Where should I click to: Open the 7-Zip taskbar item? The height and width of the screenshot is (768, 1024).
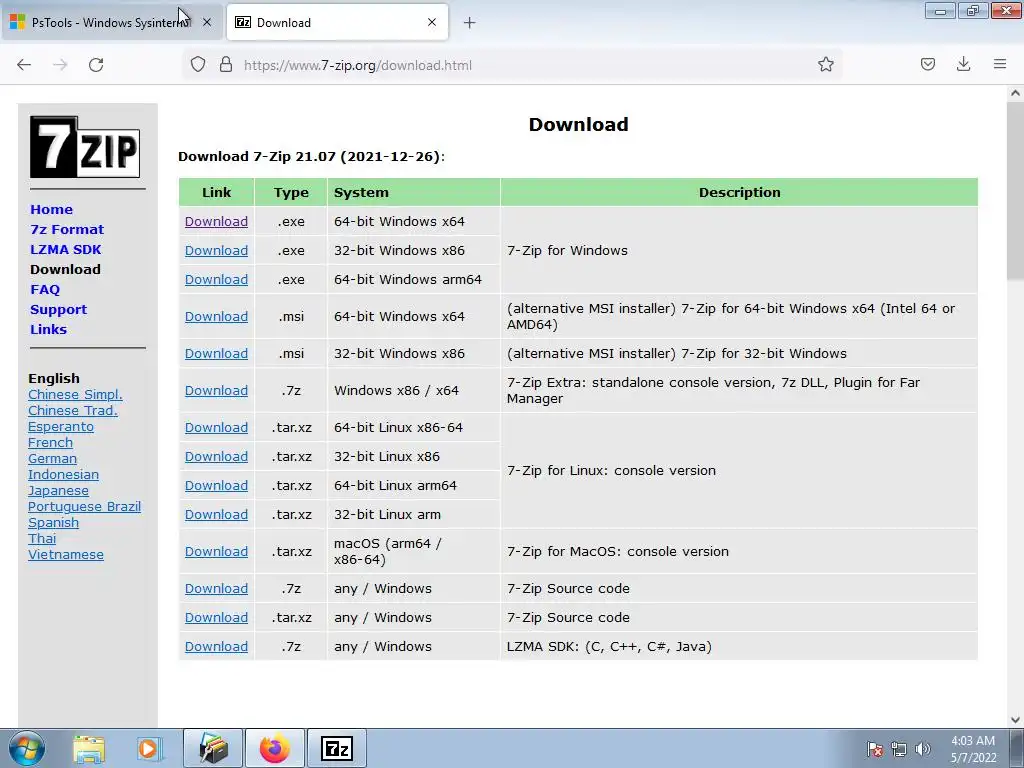pos(337,748)
